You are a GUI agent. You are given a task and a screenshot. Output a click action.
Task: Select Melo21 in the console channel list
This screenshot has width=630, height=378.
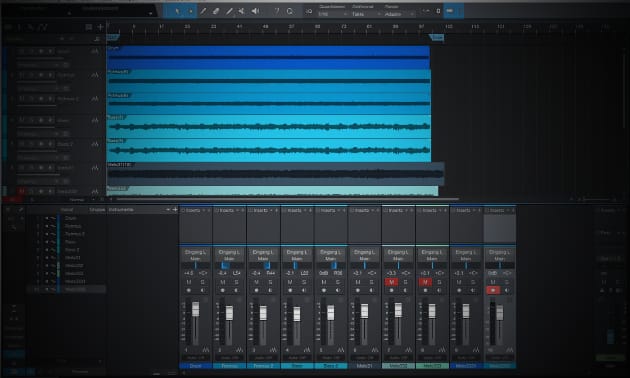click(x=73, y=257)
